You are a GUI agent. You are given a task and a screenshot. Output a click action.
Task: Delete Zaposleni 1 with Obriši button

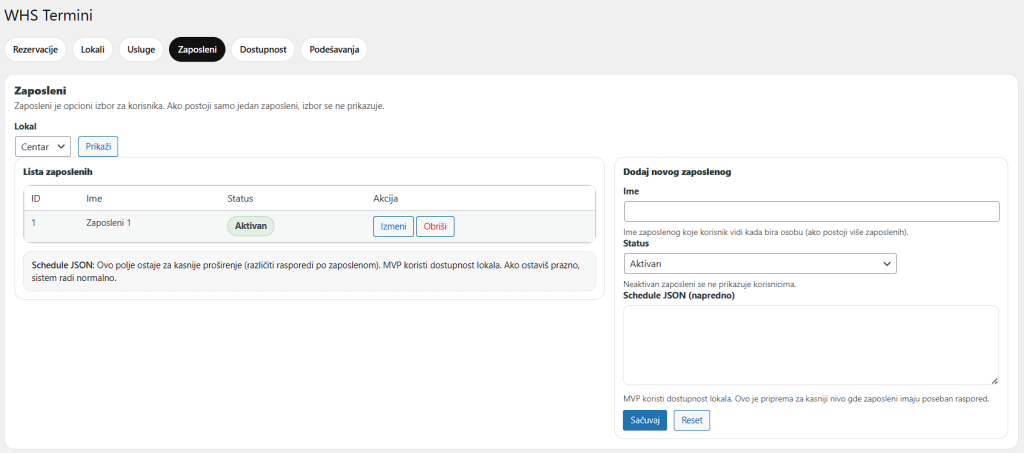435,227
